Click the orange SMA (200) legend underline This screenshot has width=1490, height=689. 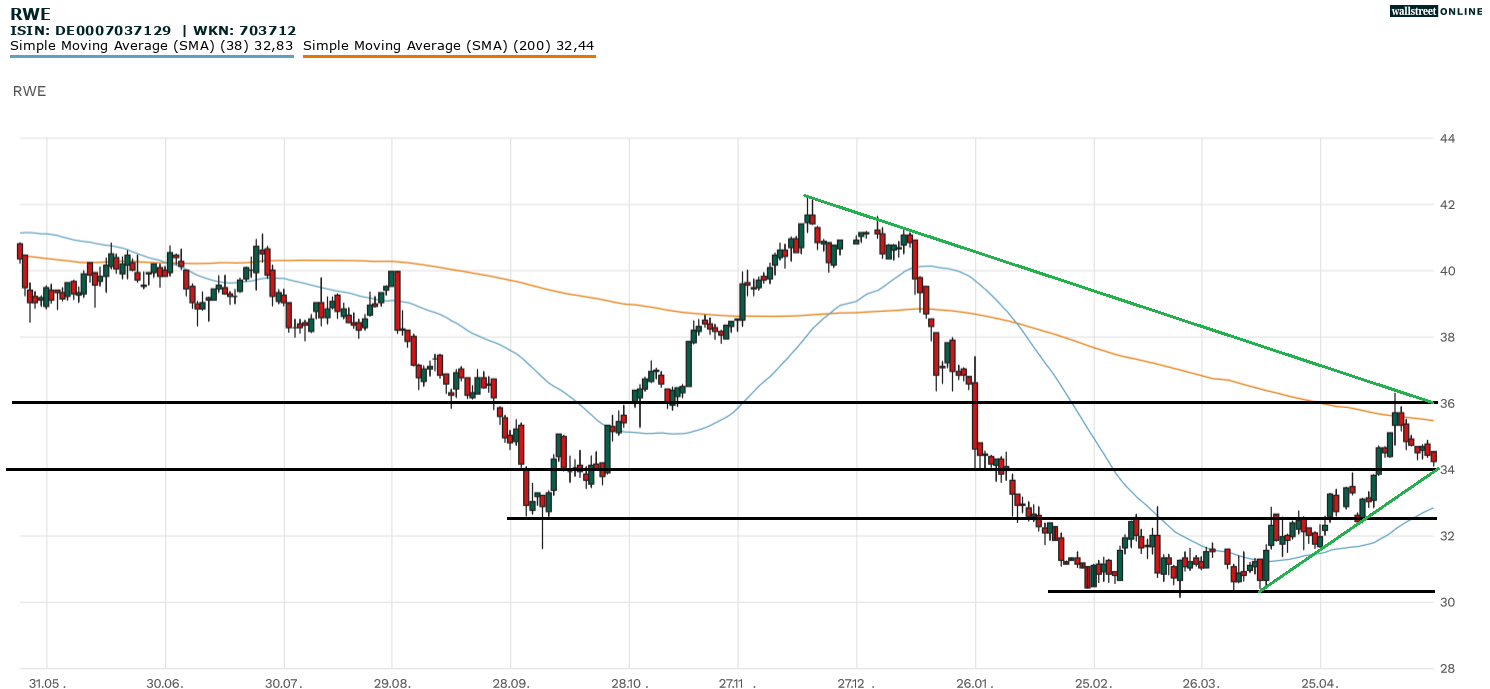(x=448, y=56)
